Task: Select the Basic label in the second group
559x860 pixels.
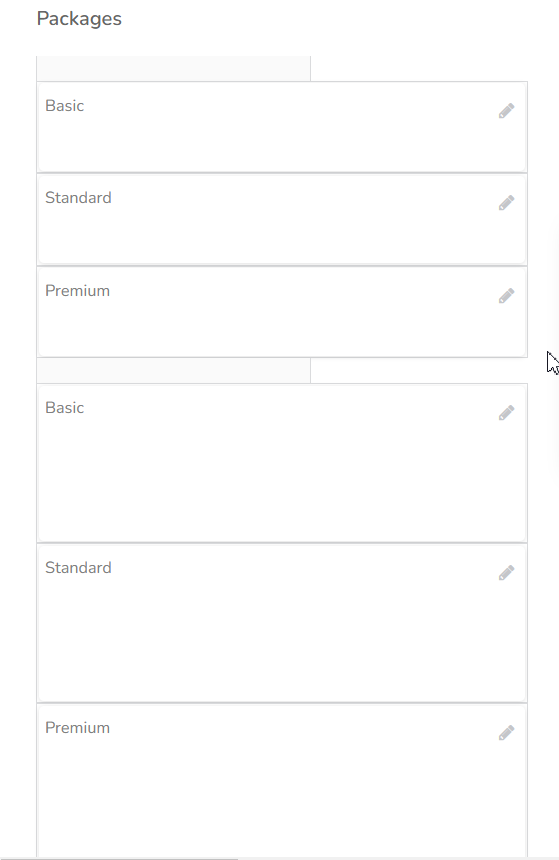Action: [65, 408]
